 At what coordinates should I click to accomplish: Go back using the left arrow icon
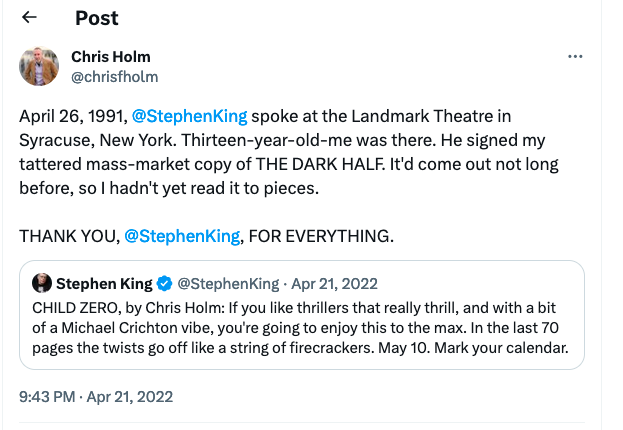29,17
